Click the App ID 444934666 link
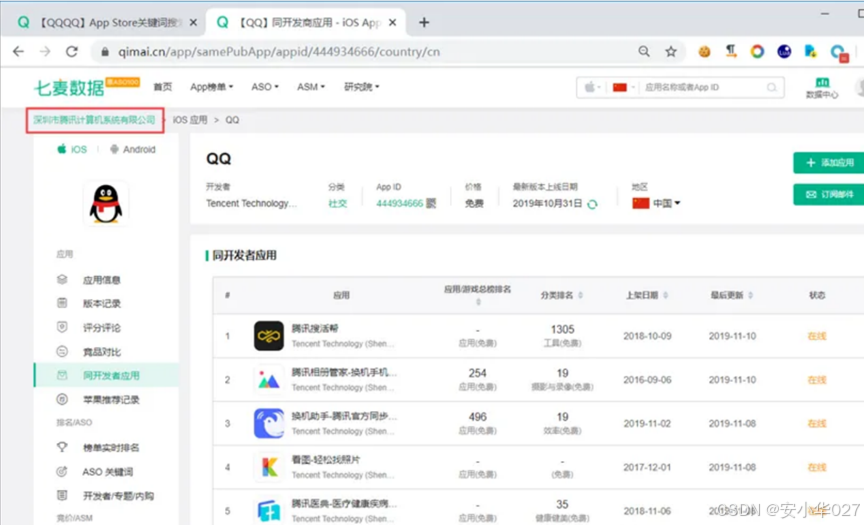864x525 pixels. (x=399, y=203)
